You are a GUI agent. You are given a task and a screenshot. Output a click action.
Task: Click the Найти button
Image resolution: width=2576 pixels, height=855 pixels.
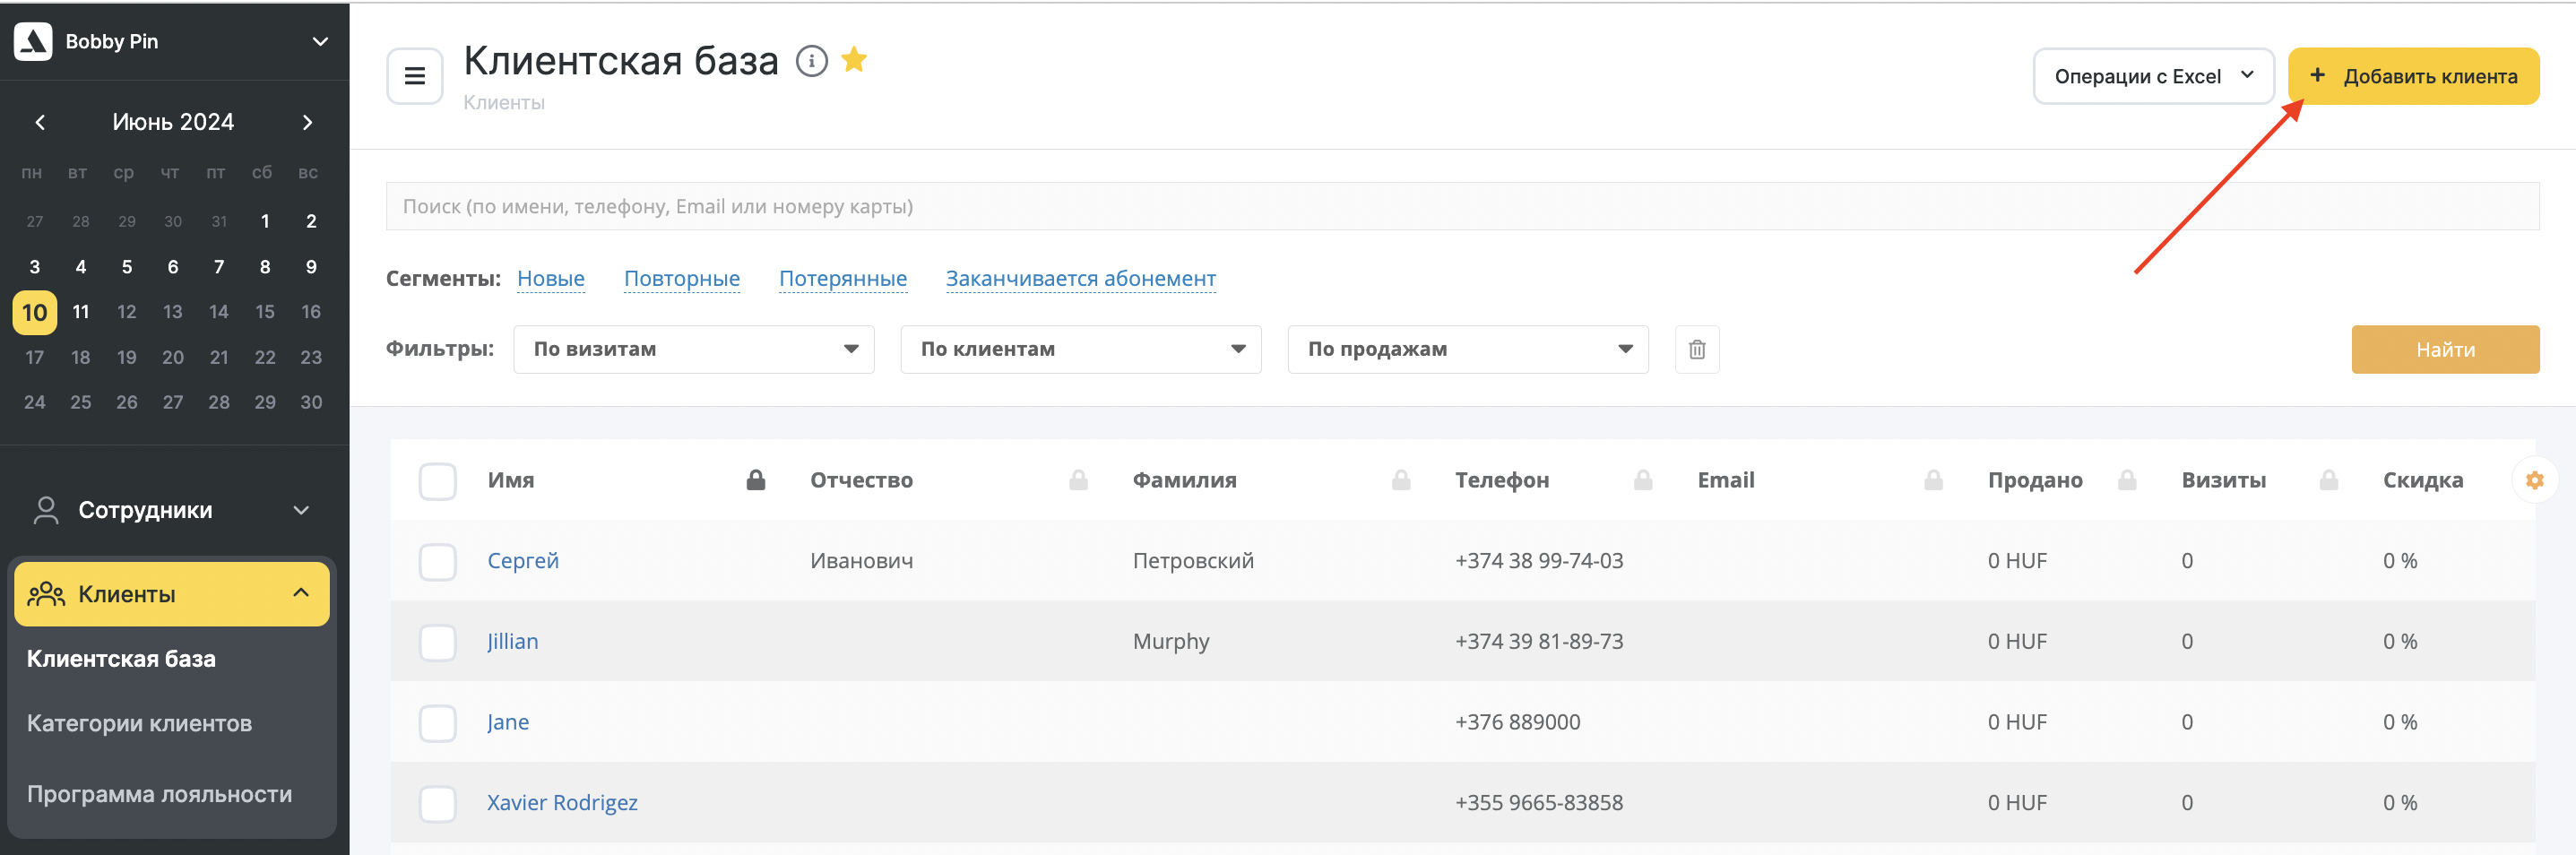click(2444, 349)
